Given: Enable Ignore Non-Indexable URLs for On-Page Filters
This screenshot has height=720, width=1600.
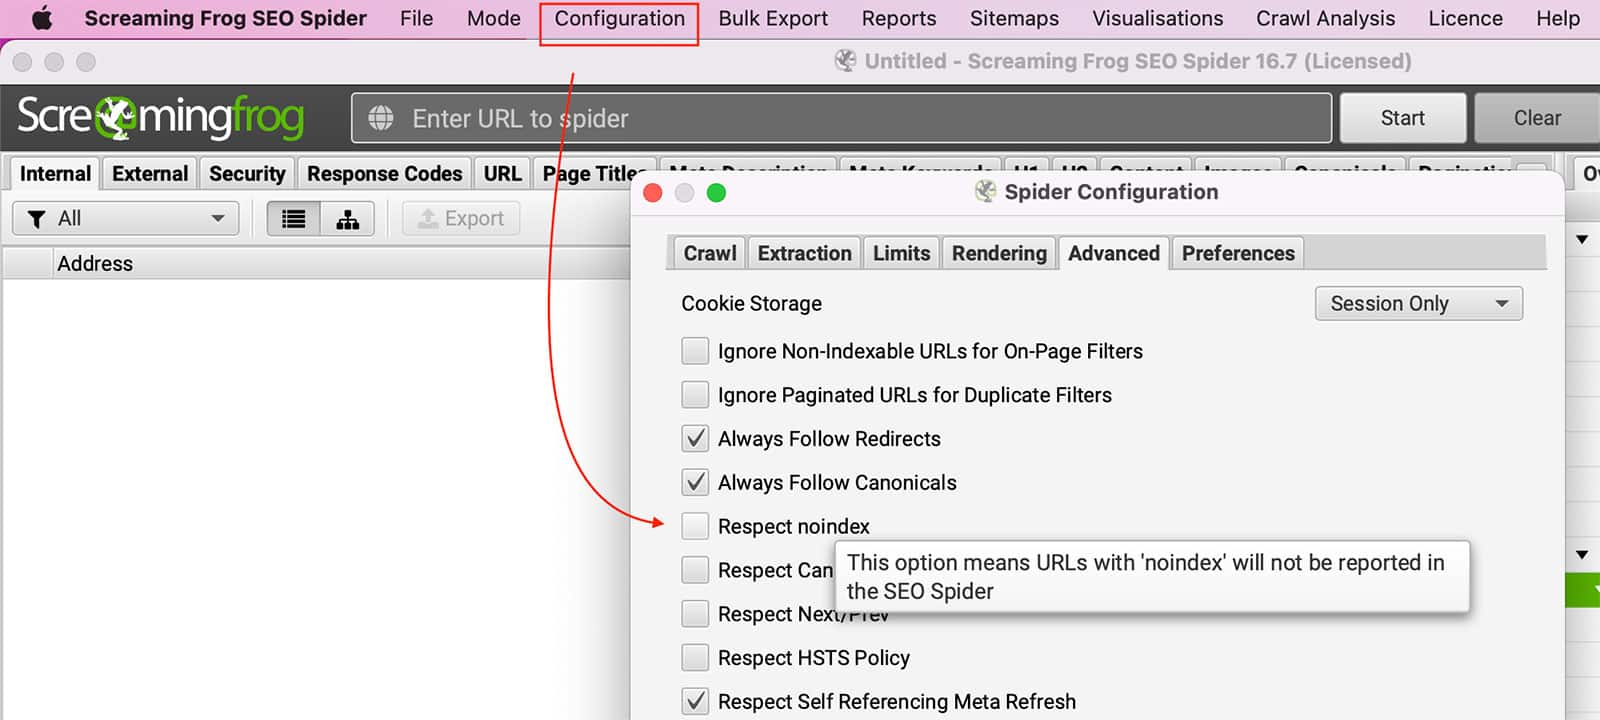Looking at the screenshot, I should (x=695, y=351).
